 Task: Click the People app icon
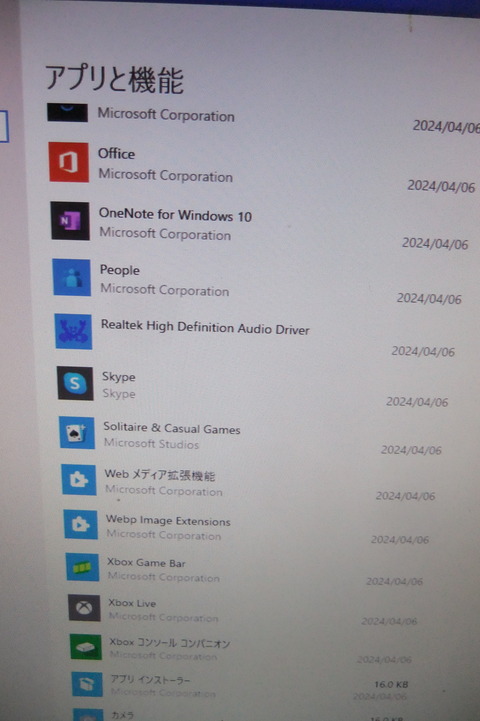click(71, 277)
